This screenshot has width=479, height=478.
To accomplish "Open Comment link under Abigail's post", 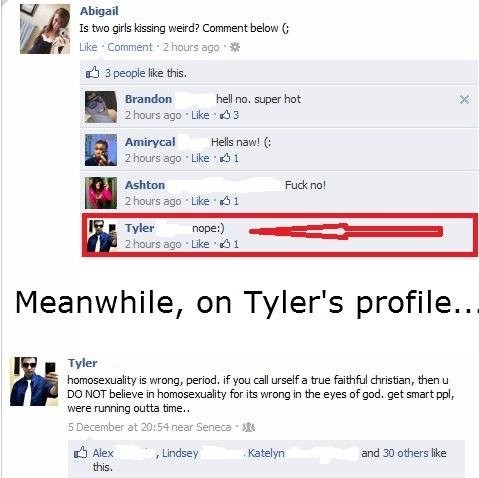I will (x=130, y=47).
